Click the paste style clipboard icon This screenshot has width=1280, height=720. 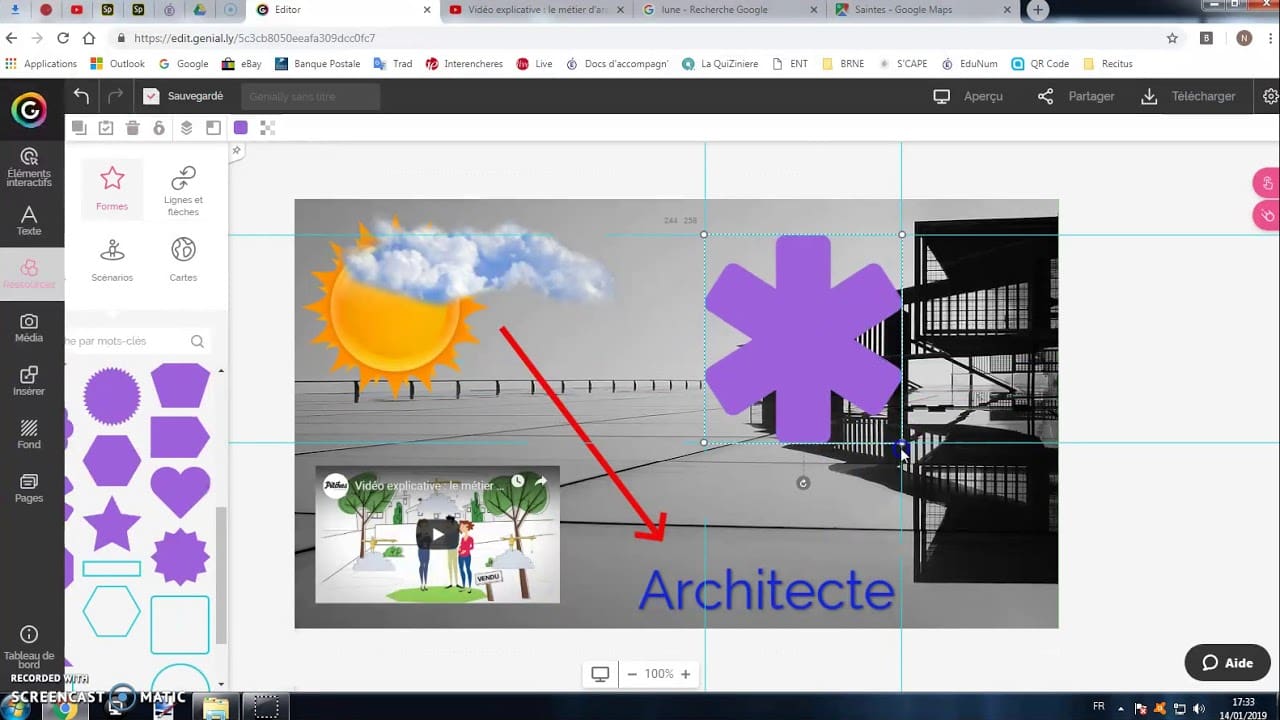point(106,128)
